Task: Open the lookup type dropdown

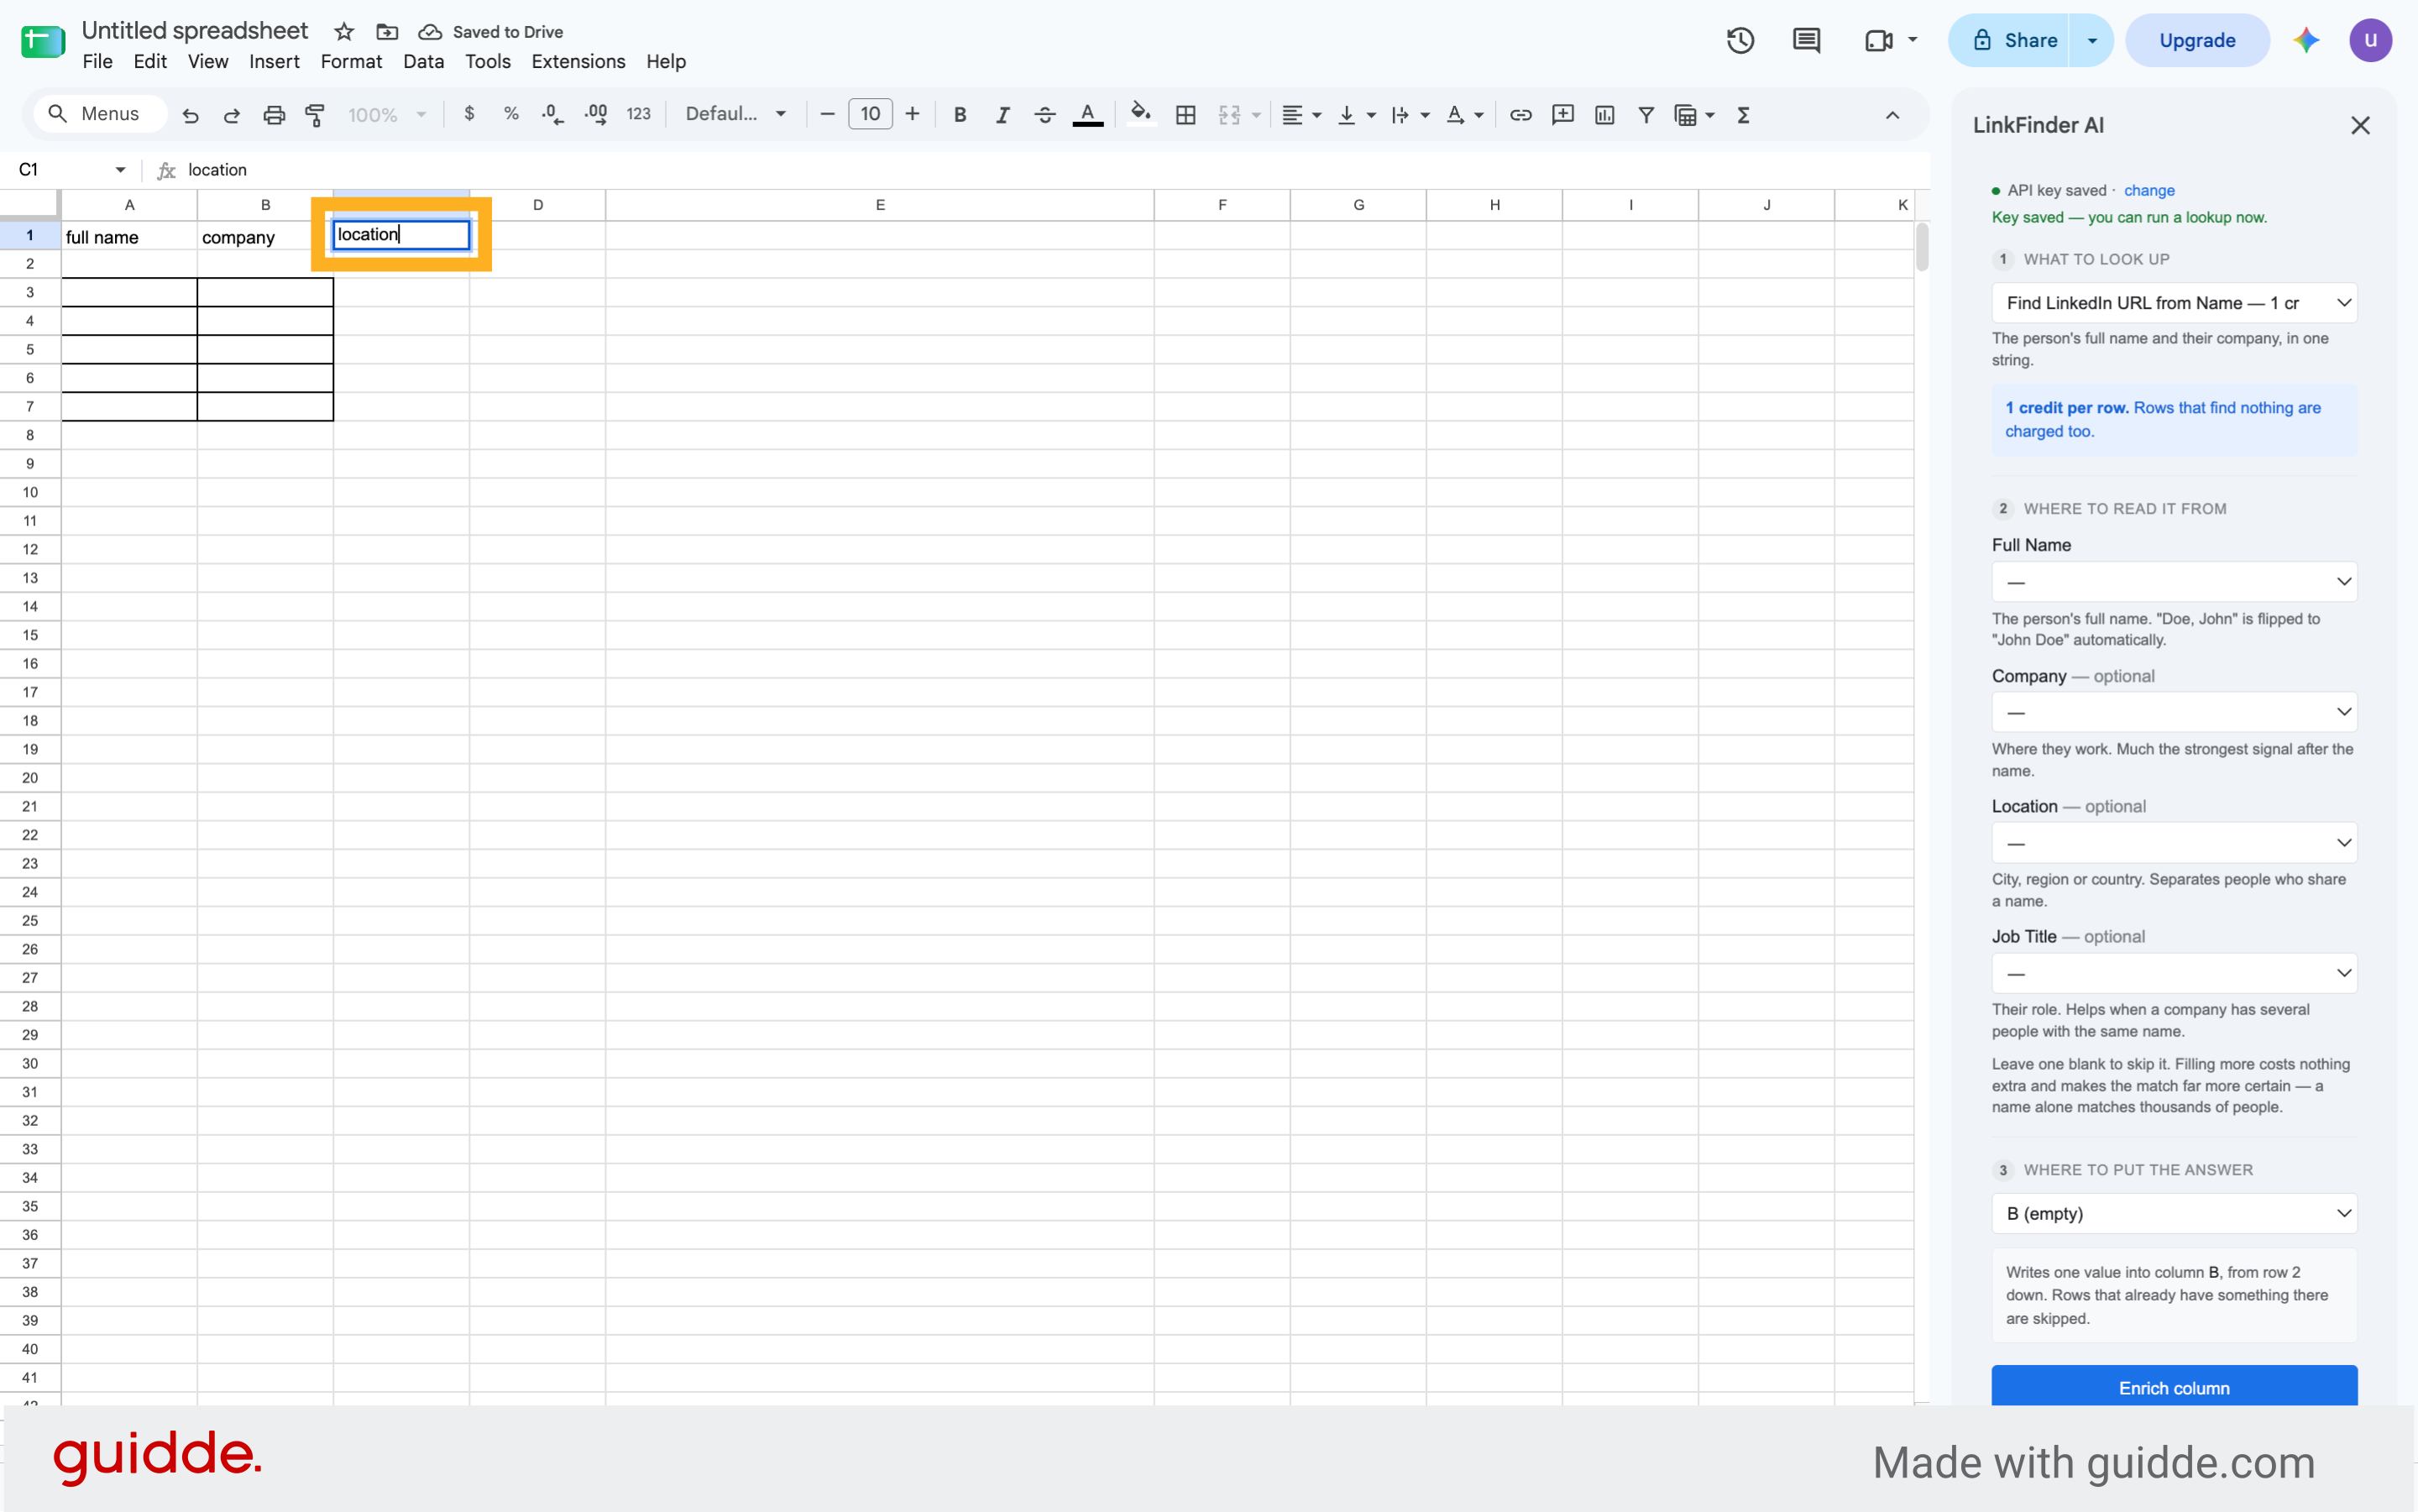Action: [x=2174, y=303]
